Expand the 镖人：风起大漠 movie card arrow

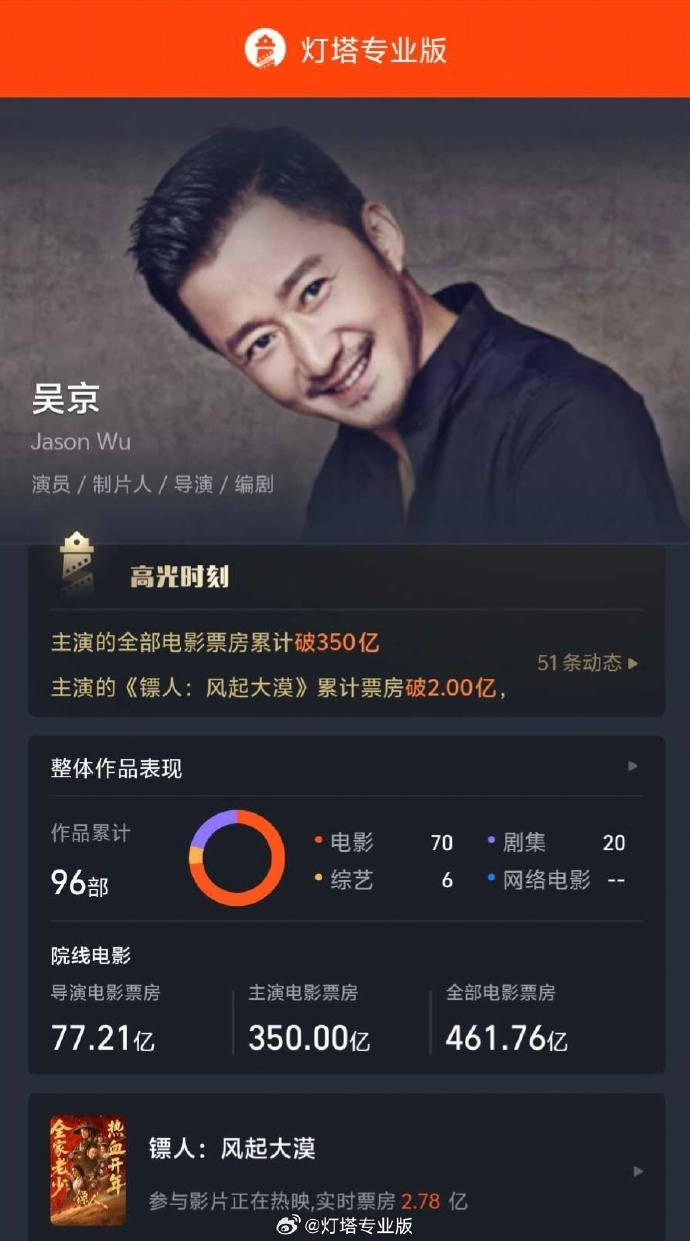pos(638,1171)
